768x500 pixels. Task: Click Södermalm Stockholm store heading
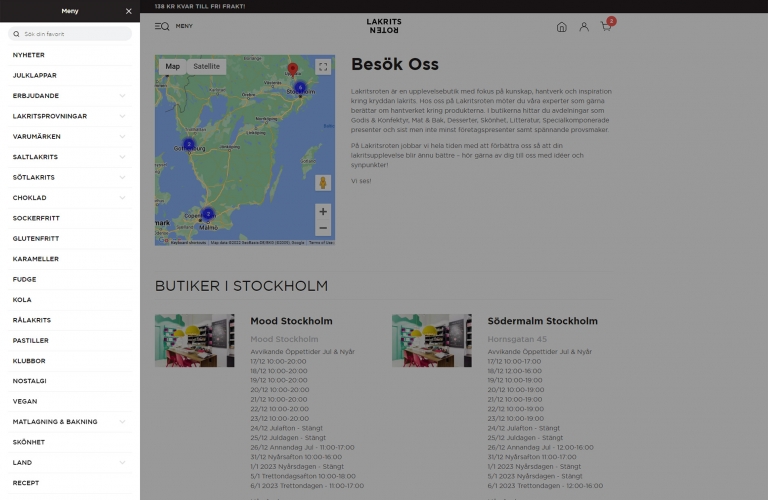[x=542, y=321]
